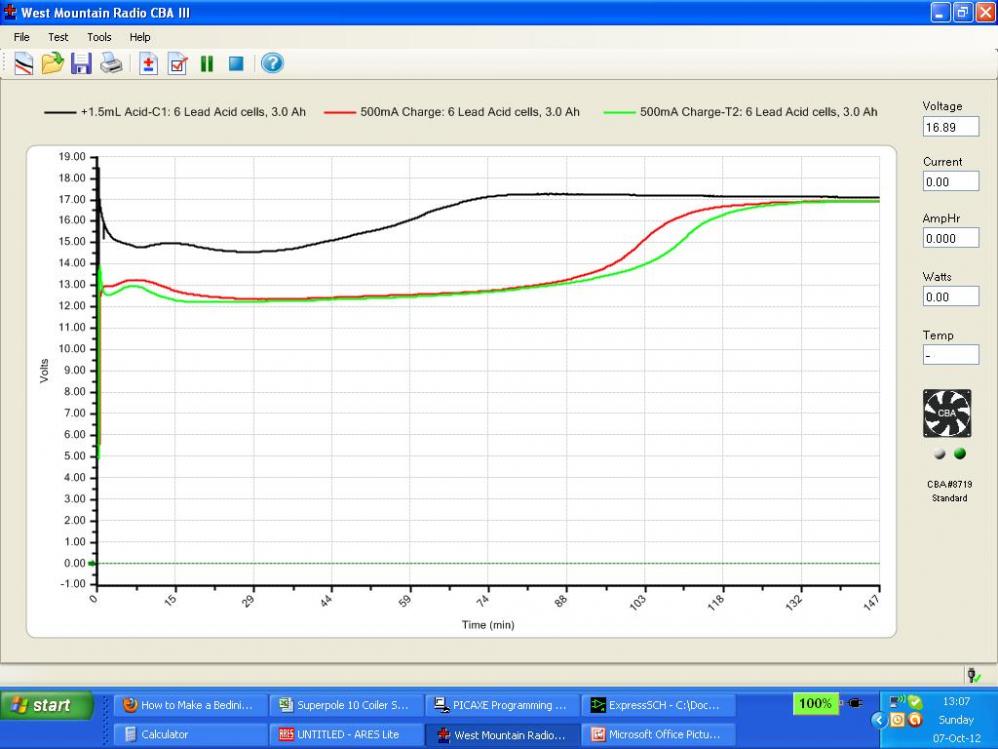Click the green status indicator light
This screenshot has width=998, height=749.
pyautogui.click(x=960, y=453)
